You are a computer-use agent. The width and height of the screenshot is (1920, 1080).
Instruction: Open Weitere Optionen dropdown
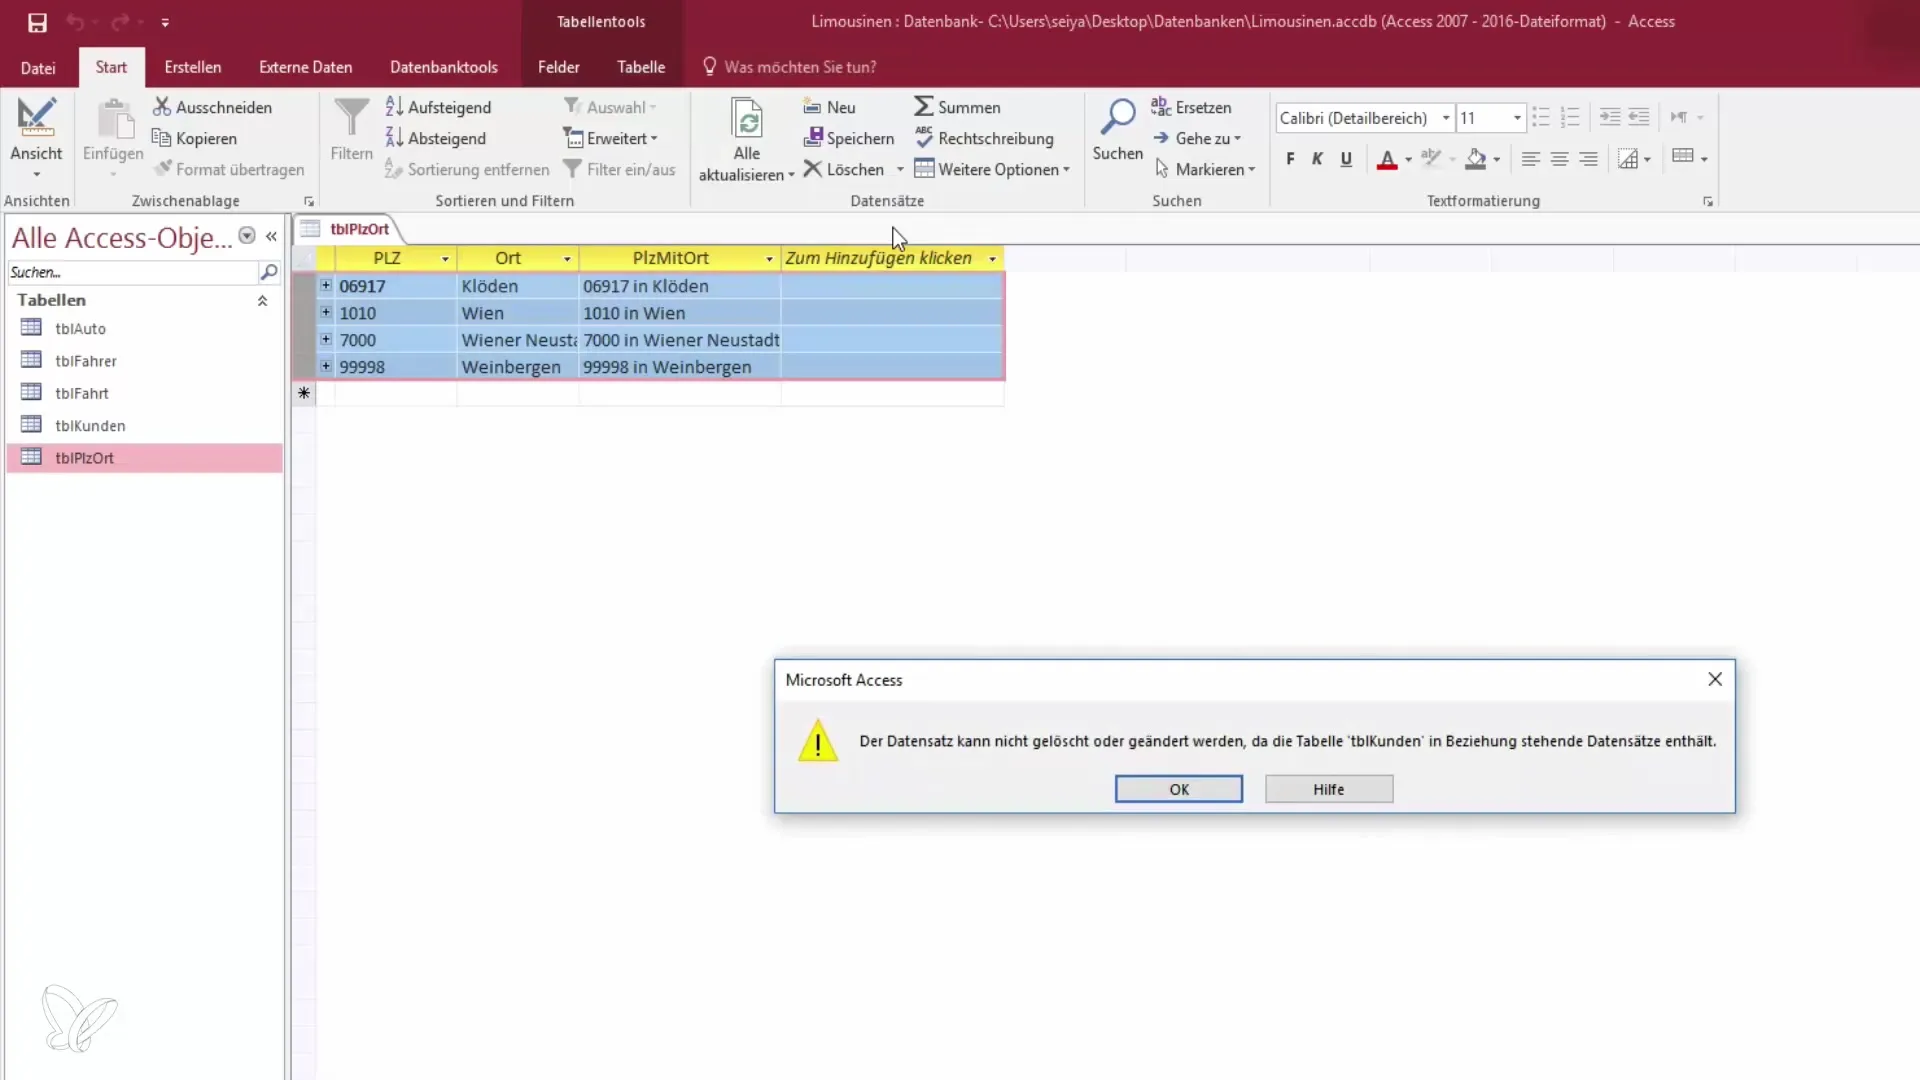pos(992,169)
